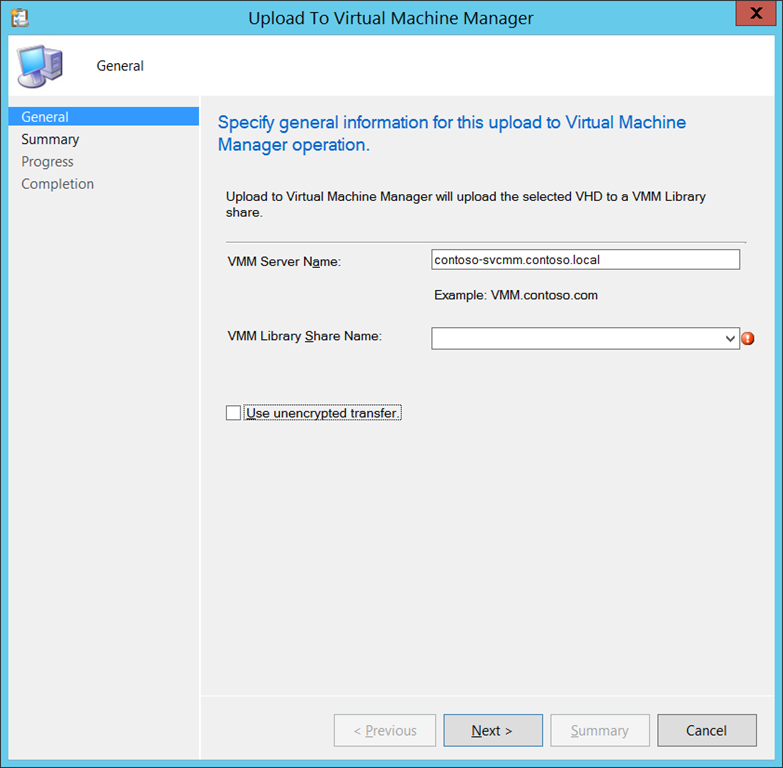Enable the Use unencrypted transfer checkbox
This screenshot has width=783, height=768.
coord(234,413)
